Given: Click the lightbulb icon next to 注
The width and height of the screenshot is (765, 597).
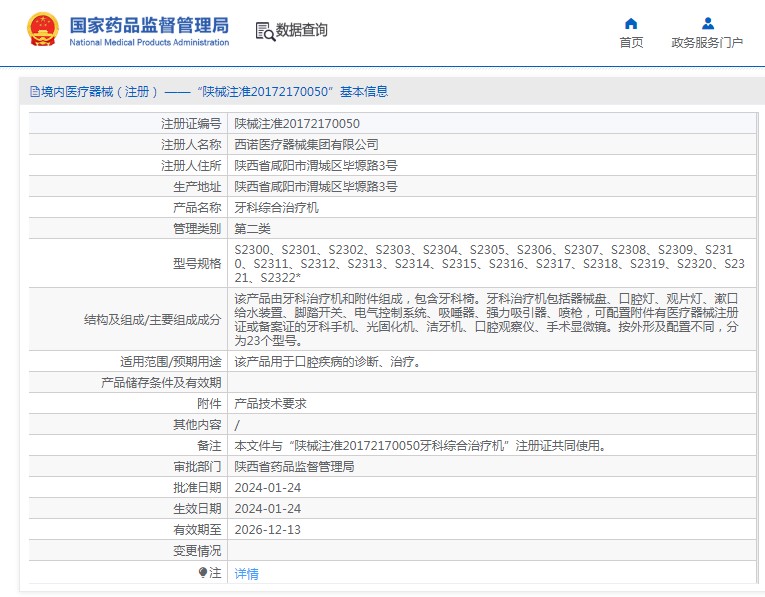Looking at the screenshot, I should [x=203, y=573].
